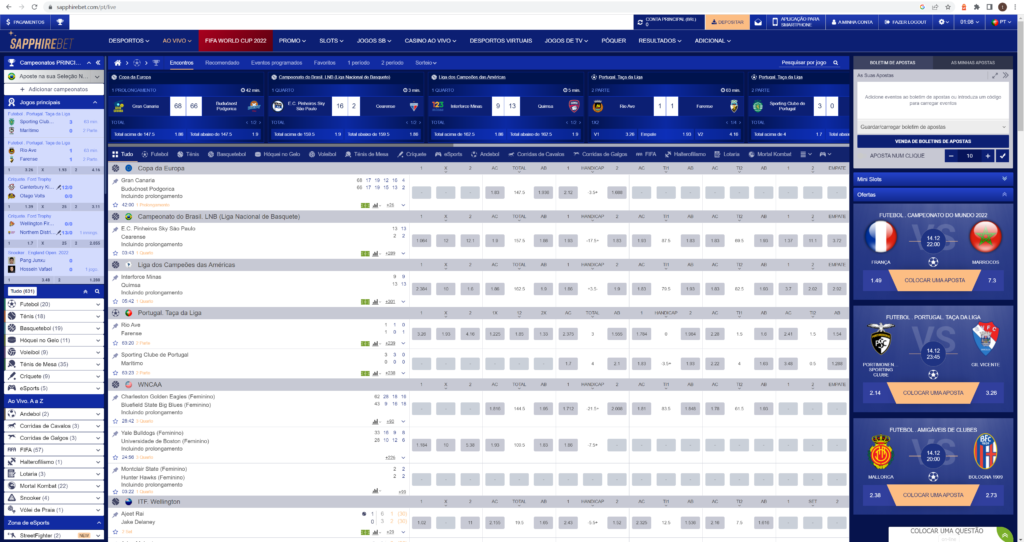
Task: Open the FIFA World Cup 2022 menu item
Action: (x=235, y=40)
